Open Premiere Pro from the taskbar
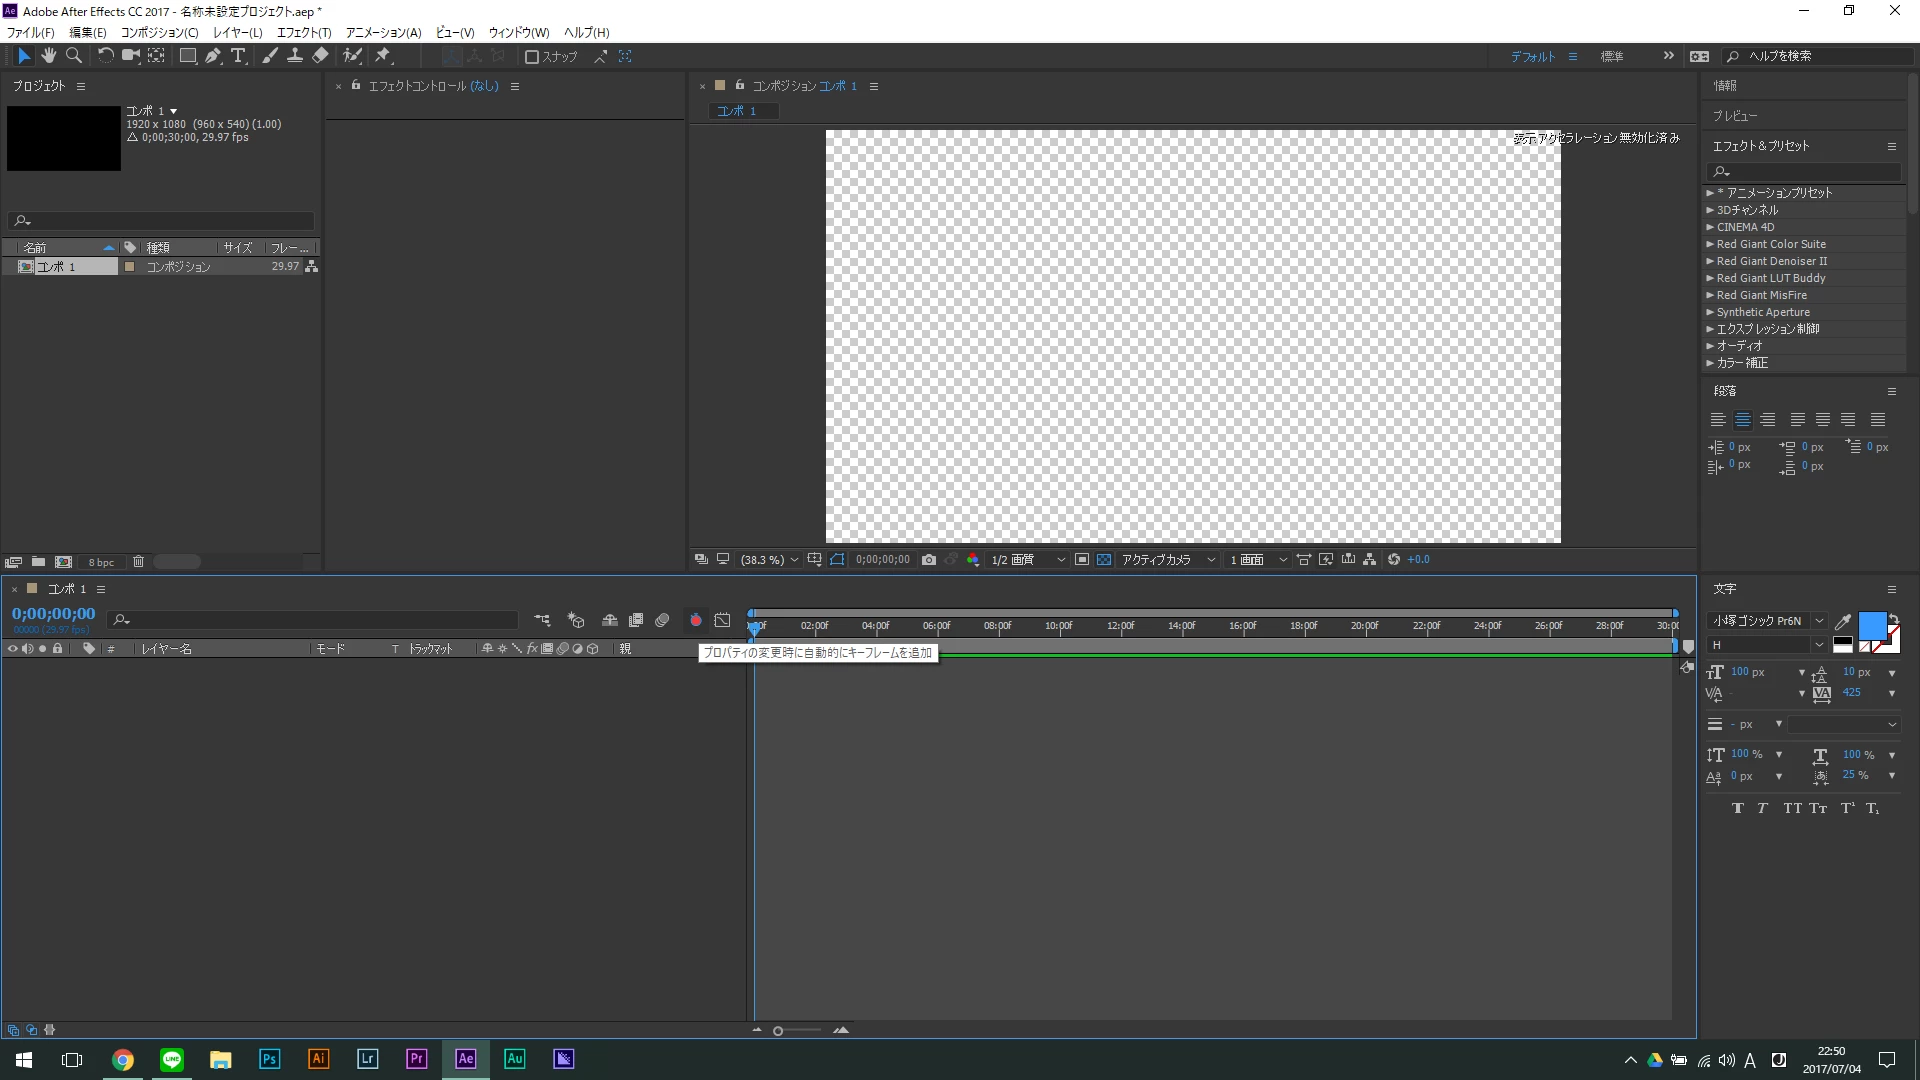 (x=416, y=1059)
